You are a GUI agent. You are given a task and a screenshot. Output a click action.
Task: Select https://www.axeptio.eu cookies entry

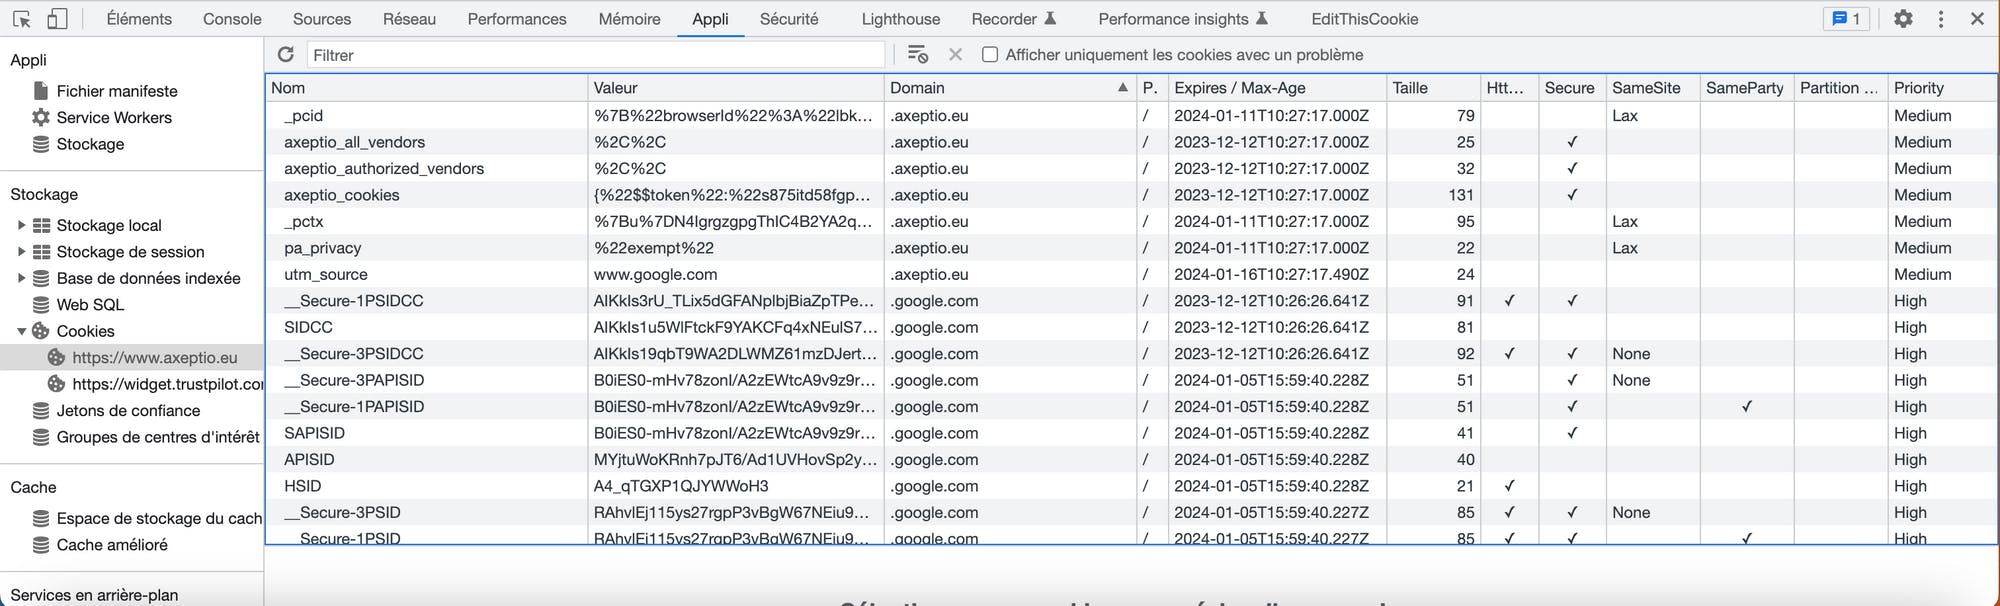tap(132, 358)
